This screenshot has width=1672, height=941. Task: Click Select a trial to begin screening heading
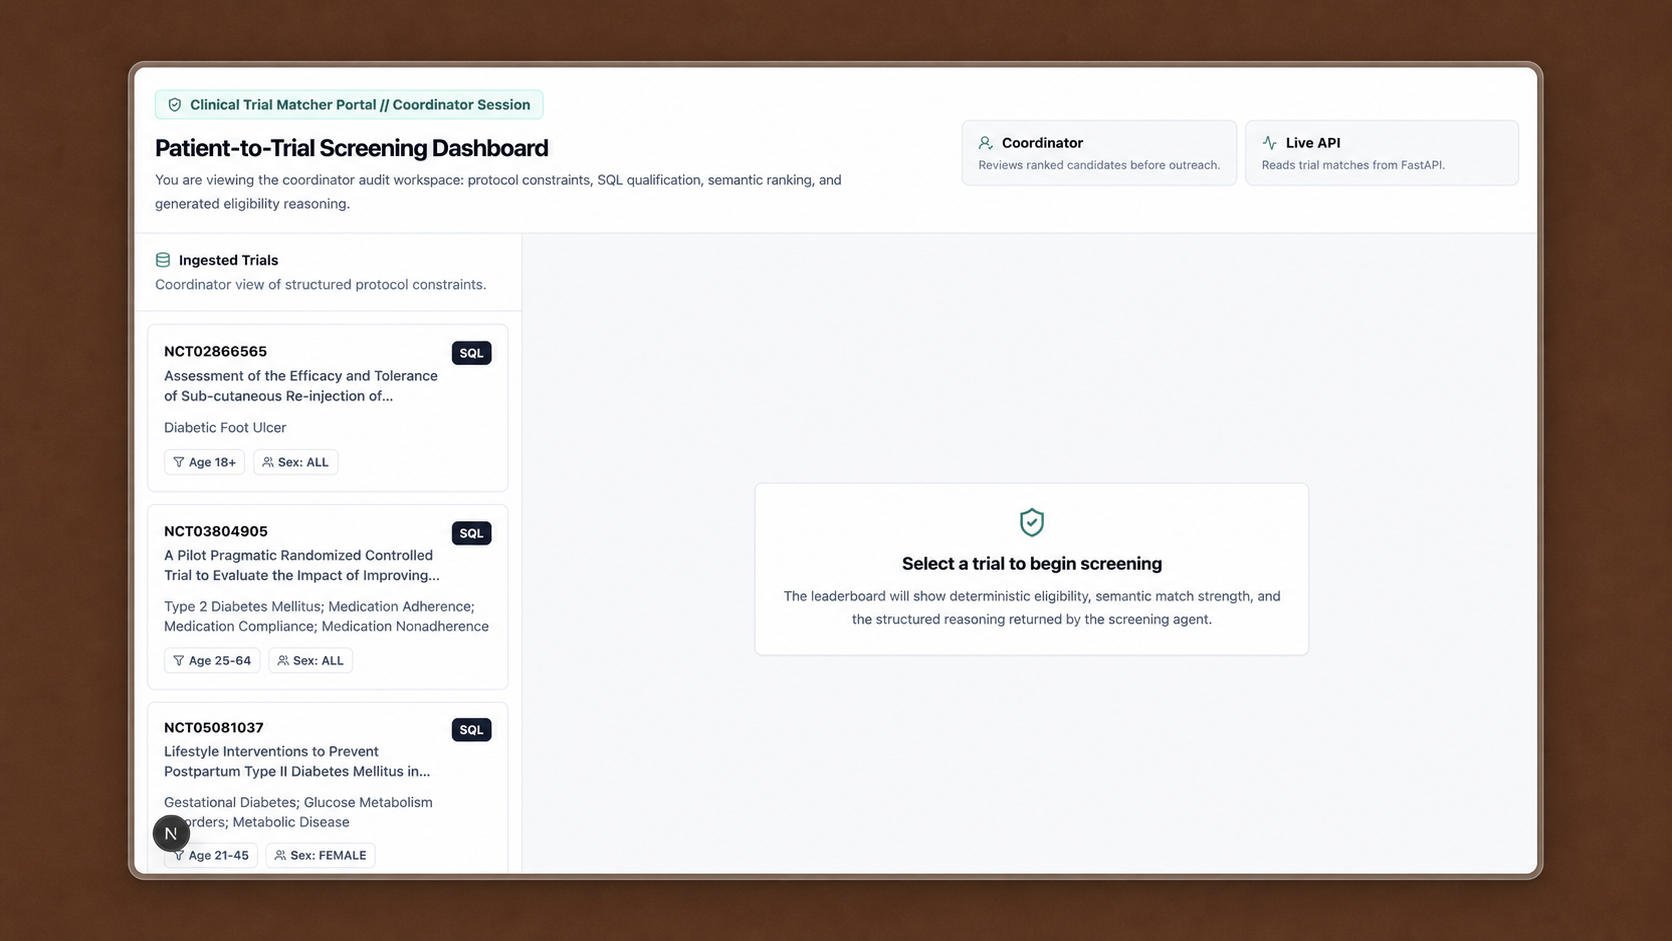[x=1032, y=564]
